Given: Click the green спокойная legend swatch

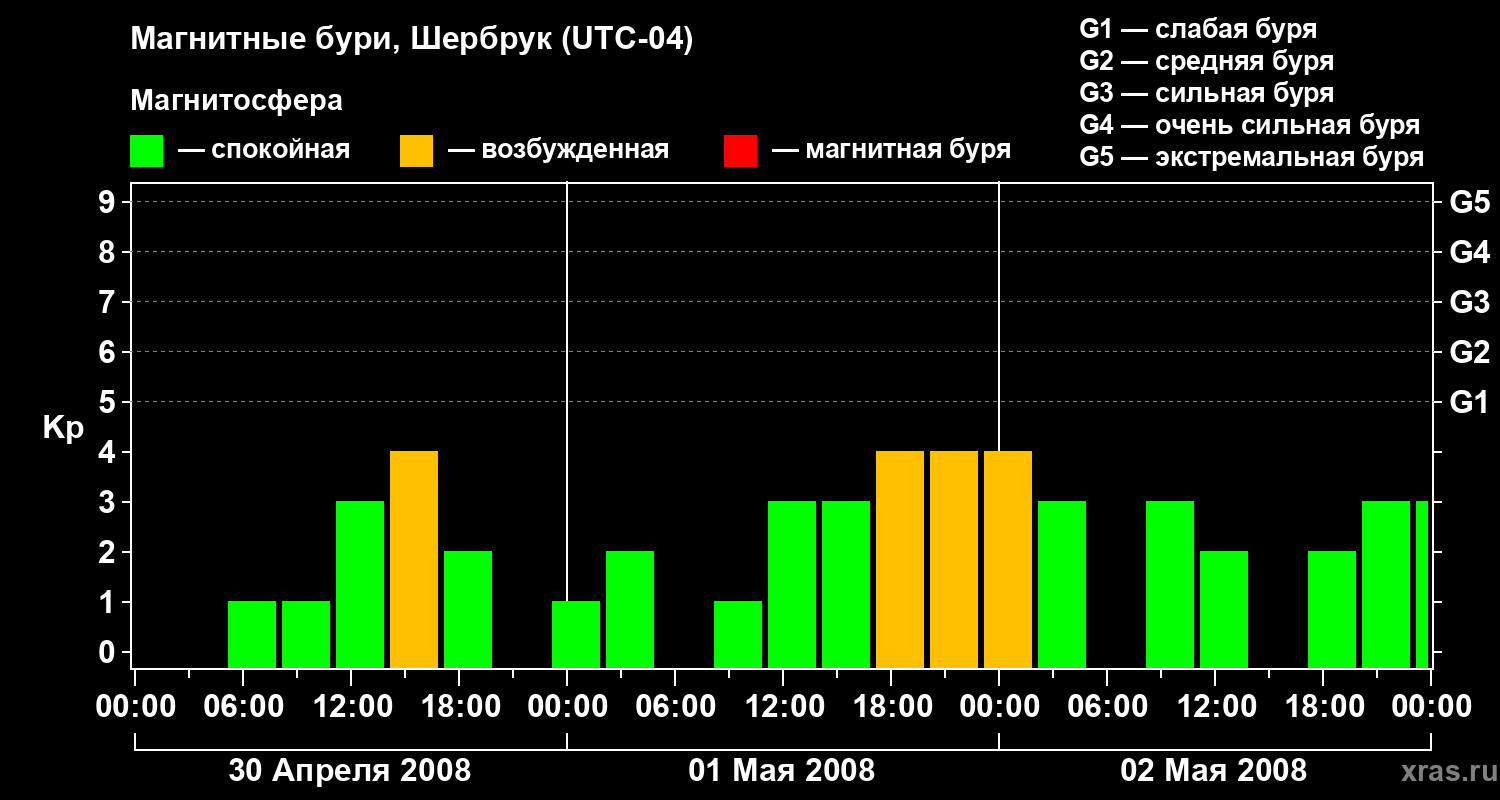Looking at the screenshot, I should coord(146,151).
